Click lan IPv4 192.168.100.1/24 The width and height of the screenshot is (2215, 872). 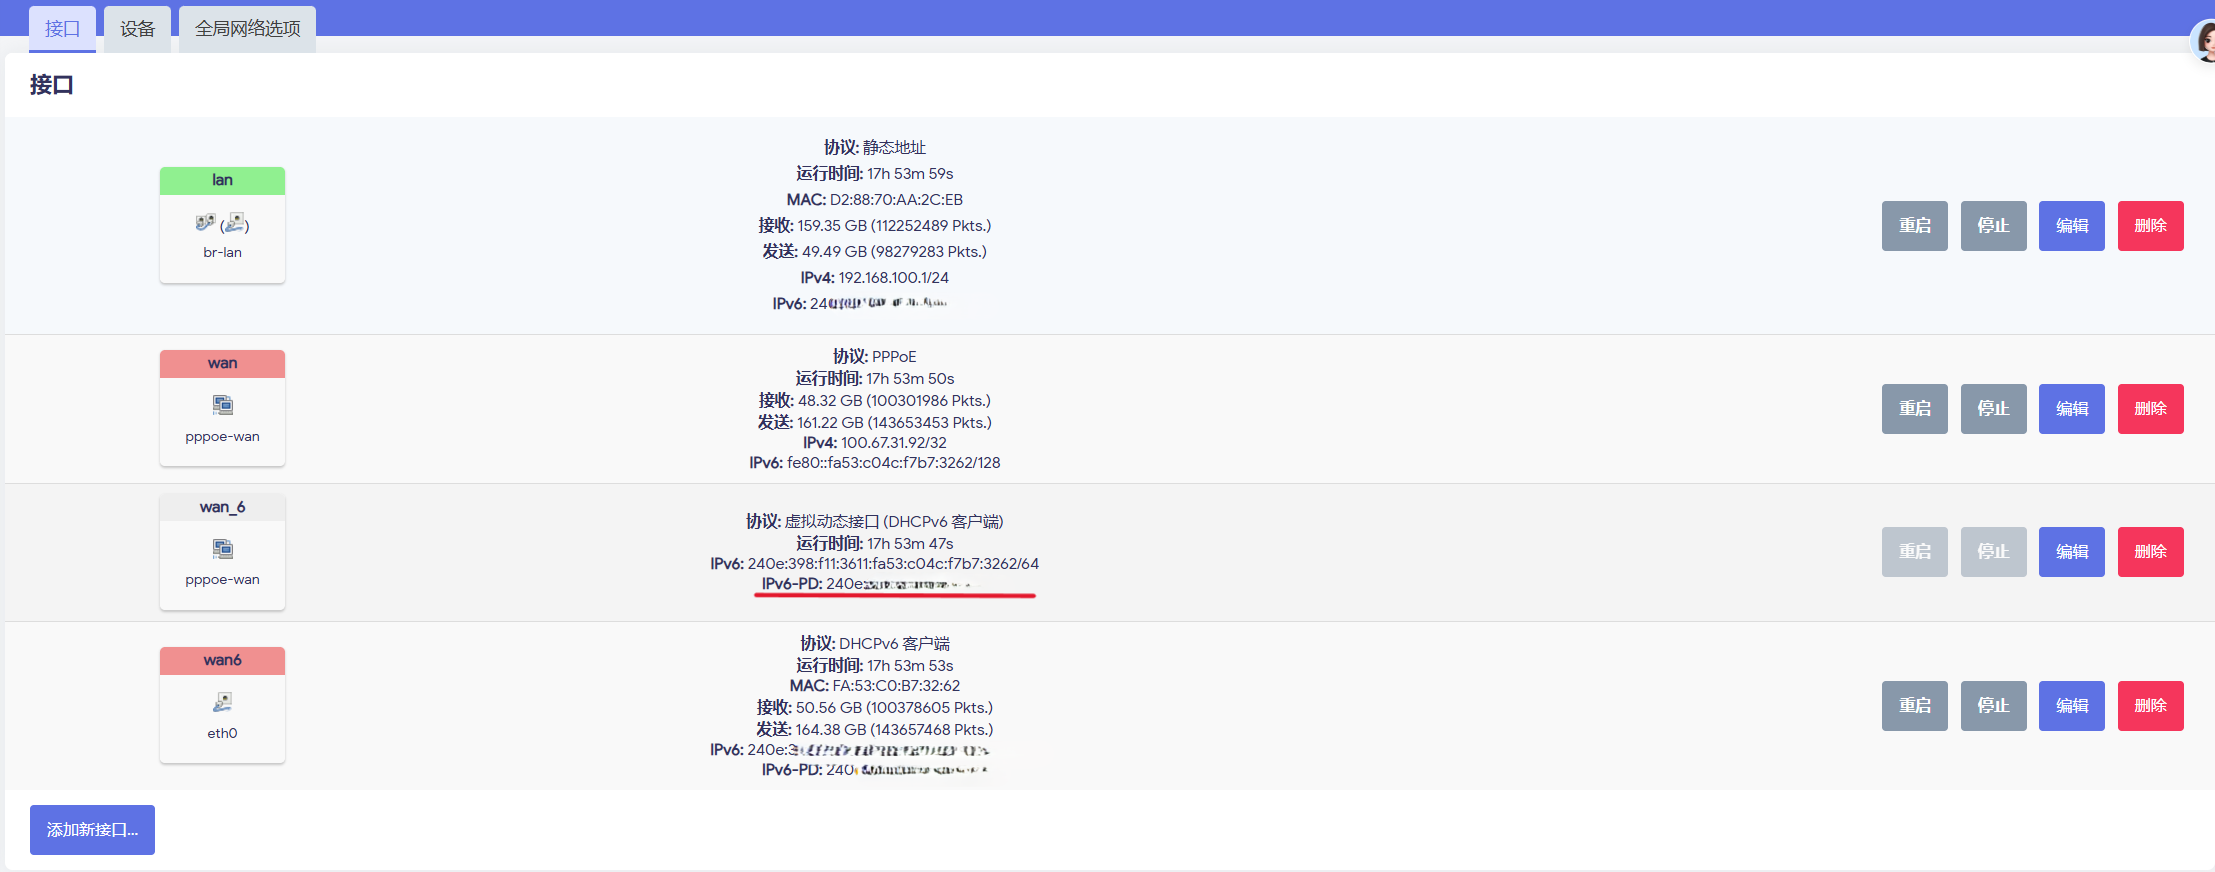point(874,278)
